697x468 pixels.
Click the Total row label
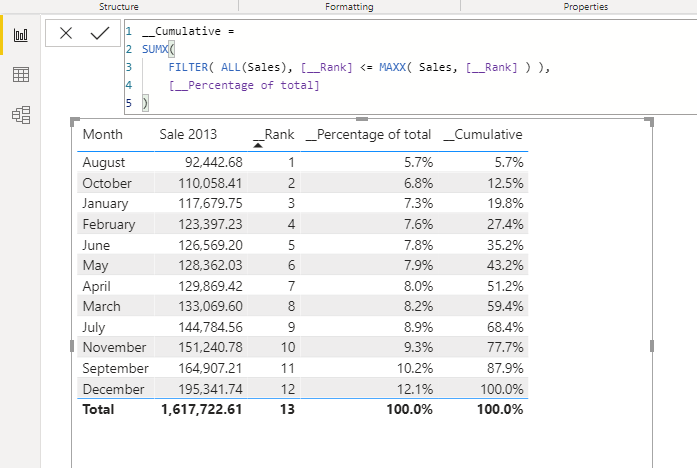tap(98, 409)
